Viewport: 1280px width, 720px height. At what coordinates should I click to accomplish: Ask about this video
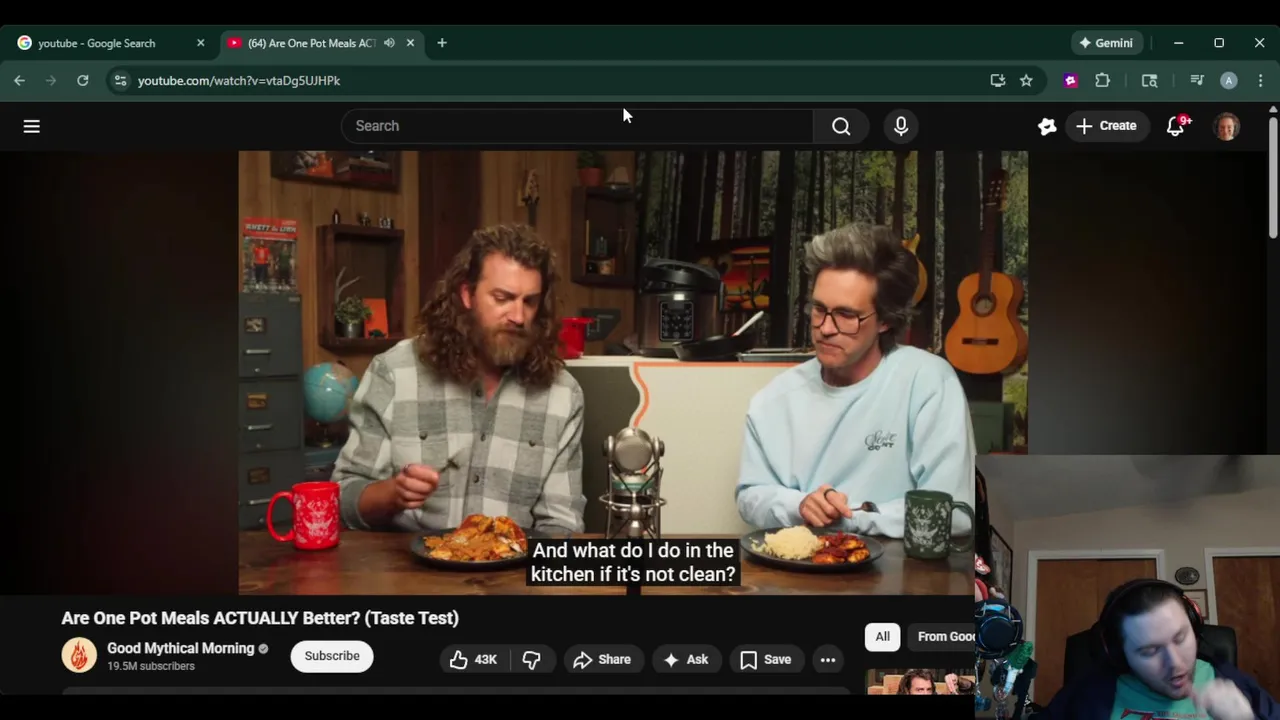click(686, 660)
